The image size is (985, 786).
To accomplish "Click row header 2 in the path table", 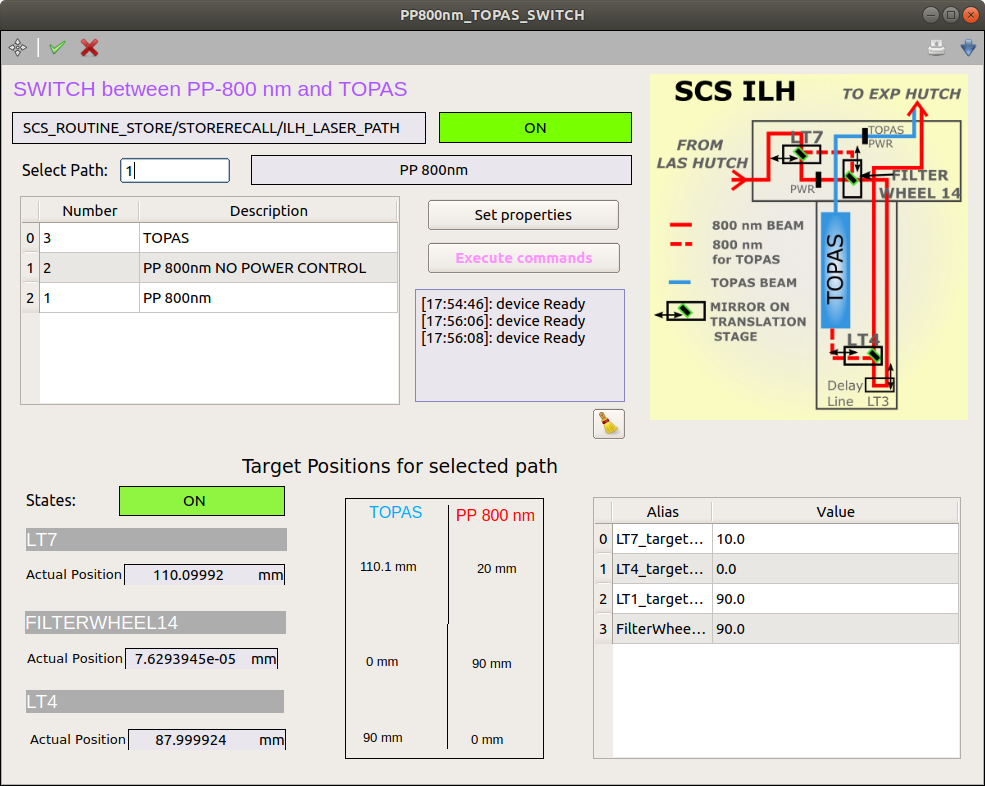I will [30, 298].
